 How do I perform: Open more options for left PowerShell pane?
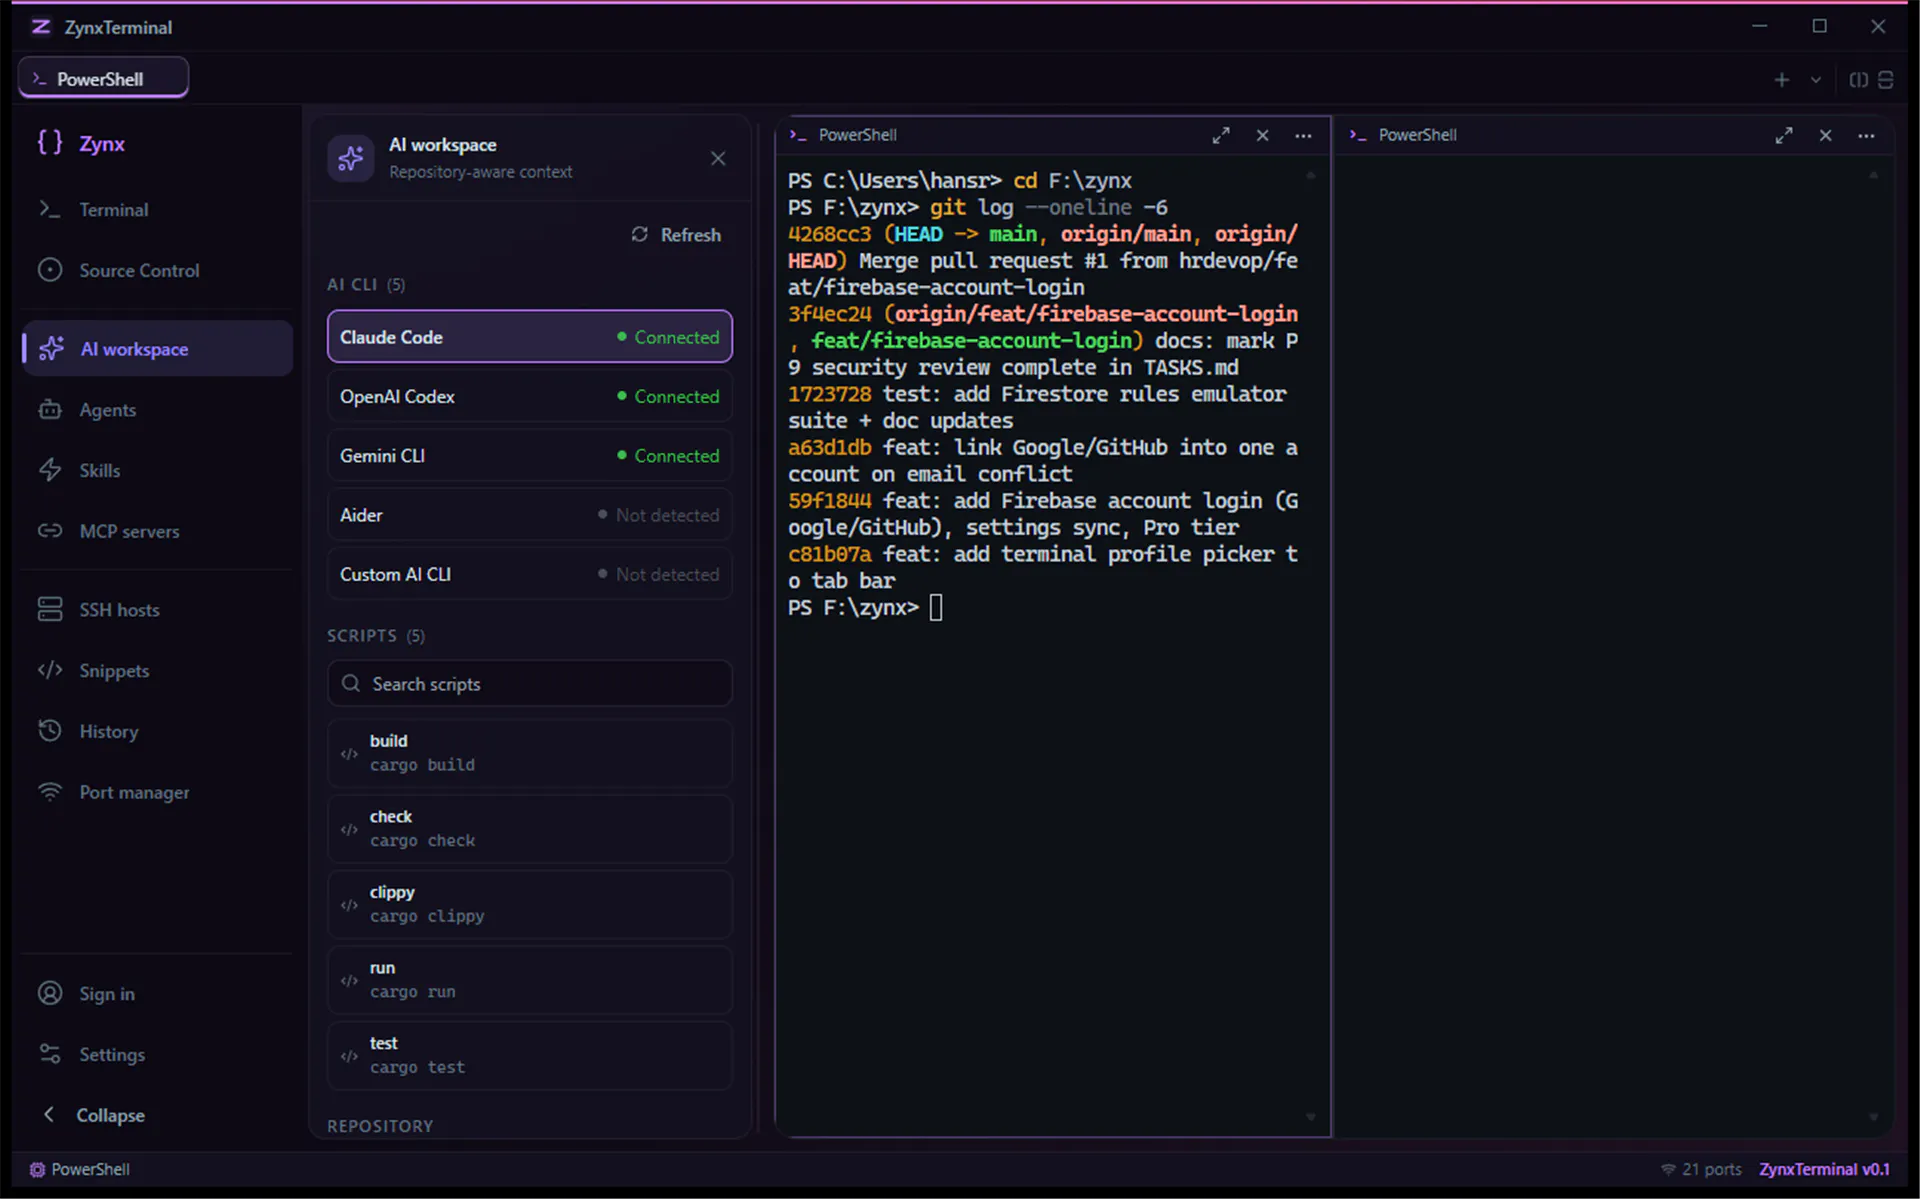1303,135
